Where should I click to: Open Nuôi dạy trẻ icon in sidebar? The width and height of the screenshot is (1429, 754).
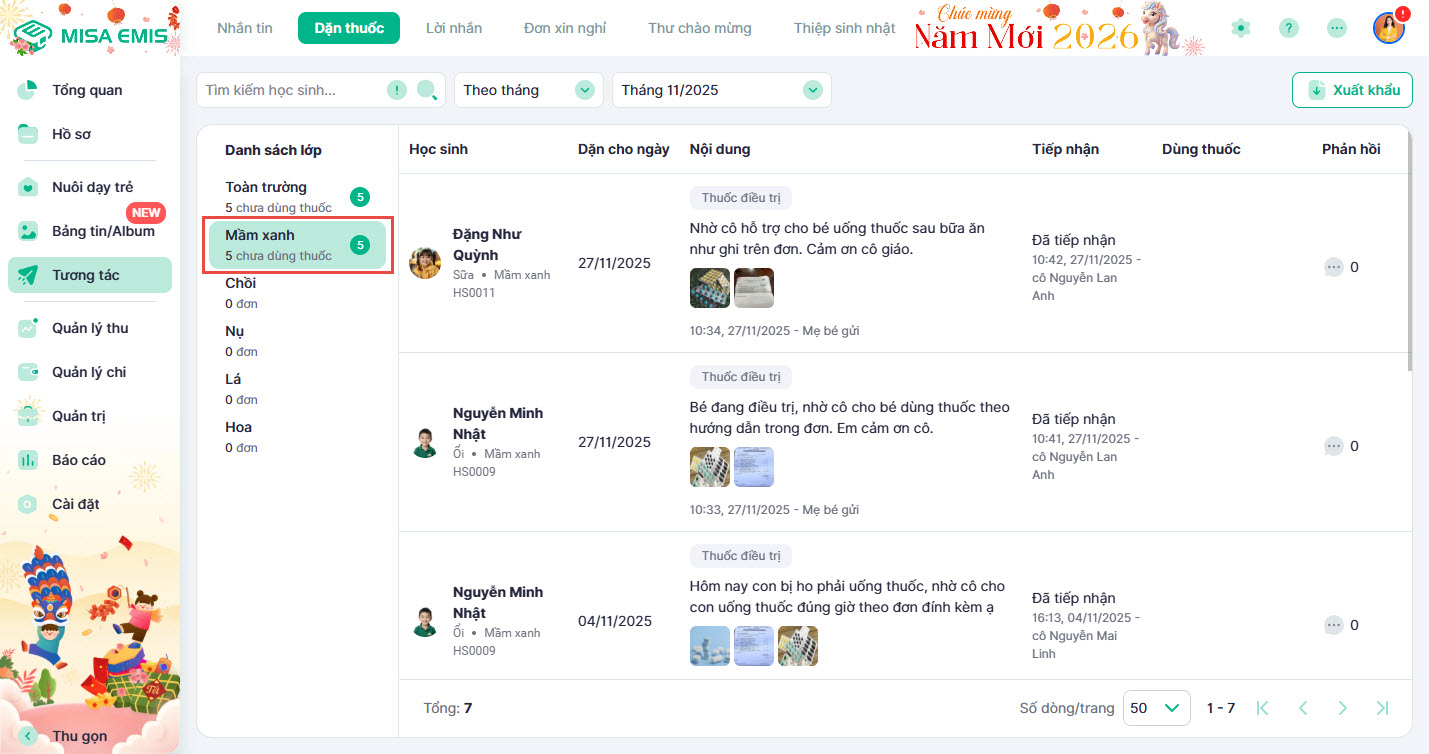[x=28, y=187]
